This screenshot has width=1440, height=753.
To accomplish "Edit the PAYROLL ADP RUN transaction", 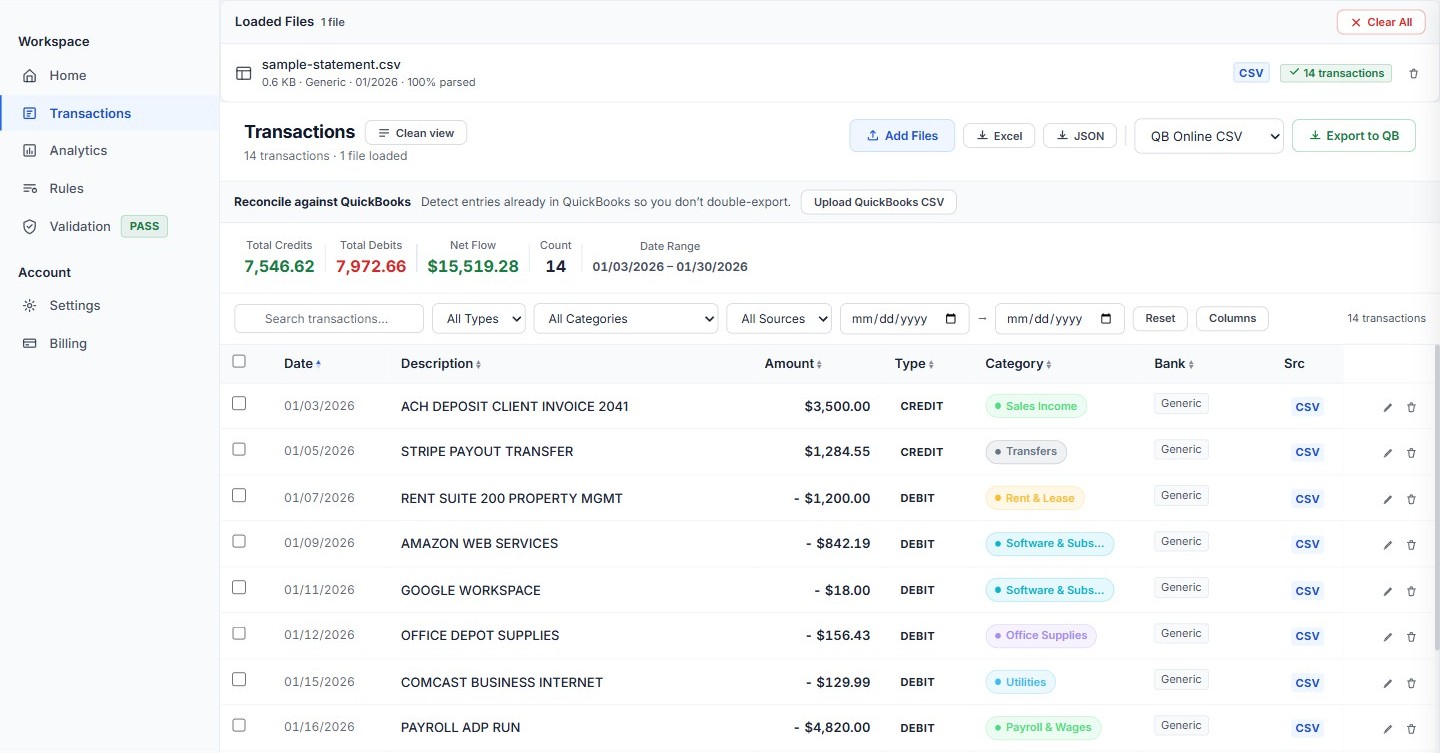I will pos(1387,729).
